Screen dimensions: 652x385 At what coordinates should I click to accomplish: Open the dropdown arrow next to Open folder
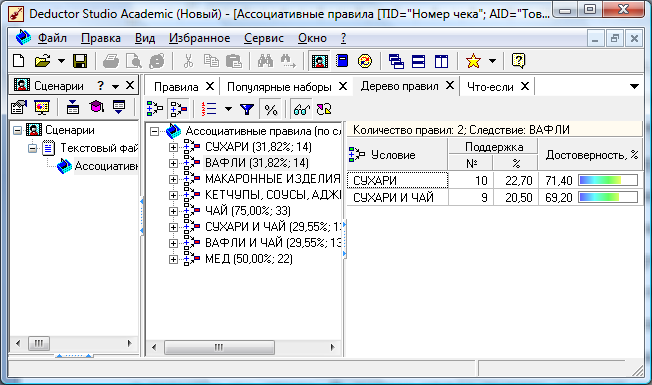[x=61, y=61]
